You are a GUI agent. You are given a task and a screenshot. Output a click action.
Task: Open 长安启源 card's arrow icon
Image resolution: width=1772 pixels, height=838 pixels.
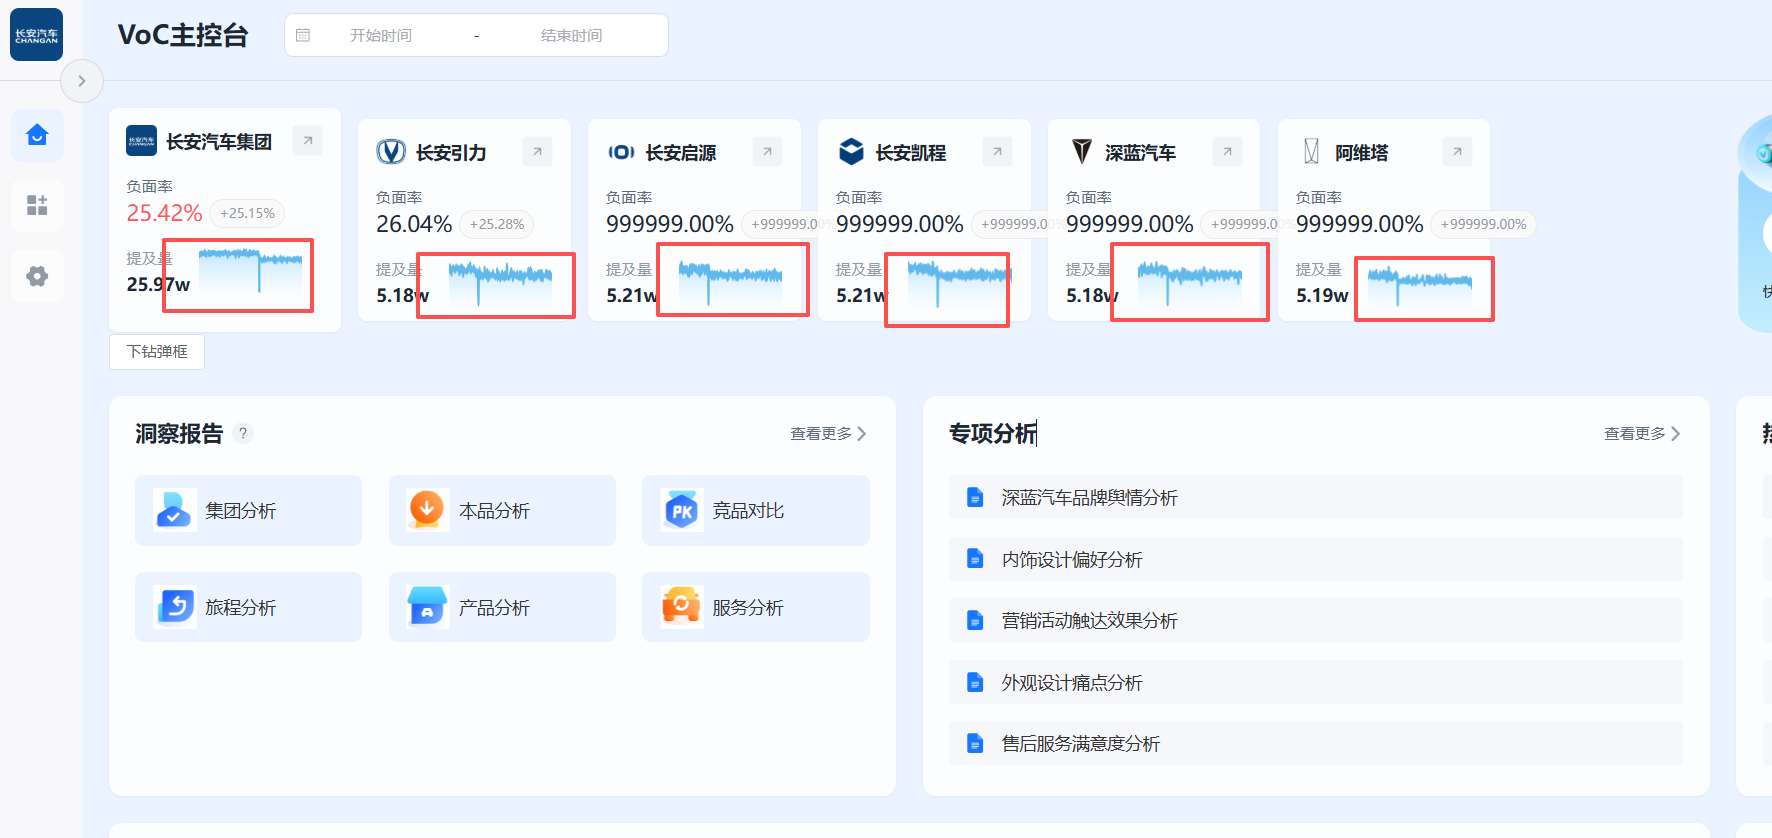pos(767,152)
